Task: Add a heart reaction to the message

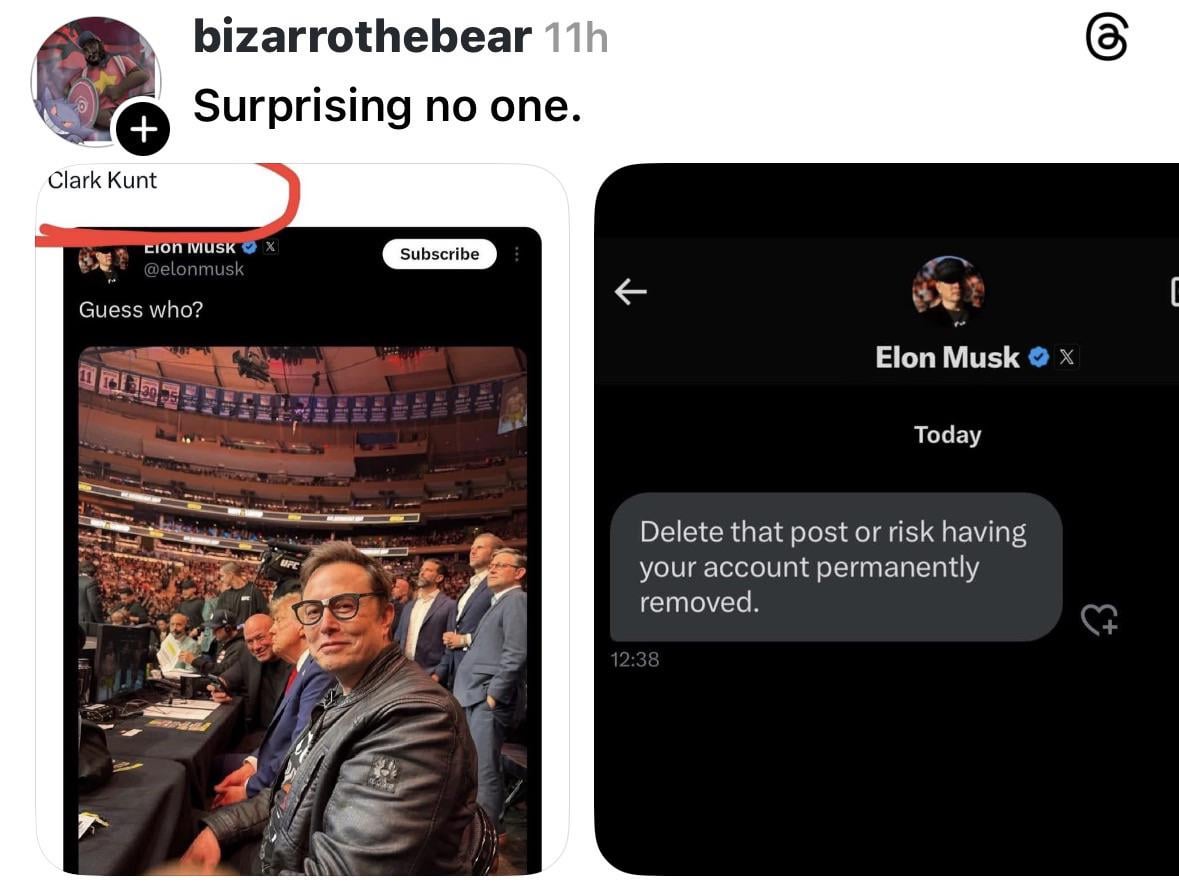Action: point(1099,620)
